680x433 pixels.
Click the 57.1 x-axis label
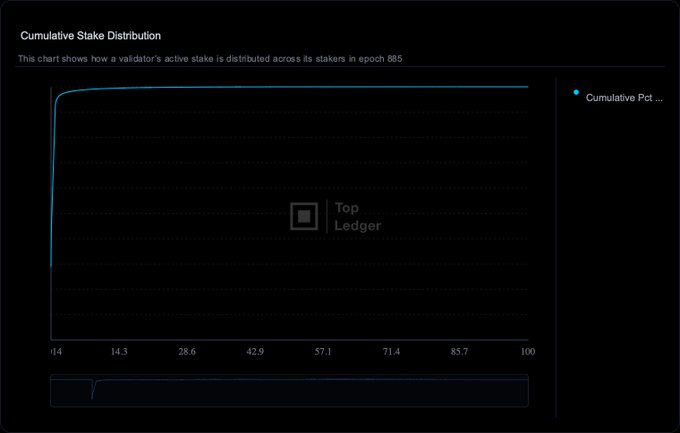(323, 353)
